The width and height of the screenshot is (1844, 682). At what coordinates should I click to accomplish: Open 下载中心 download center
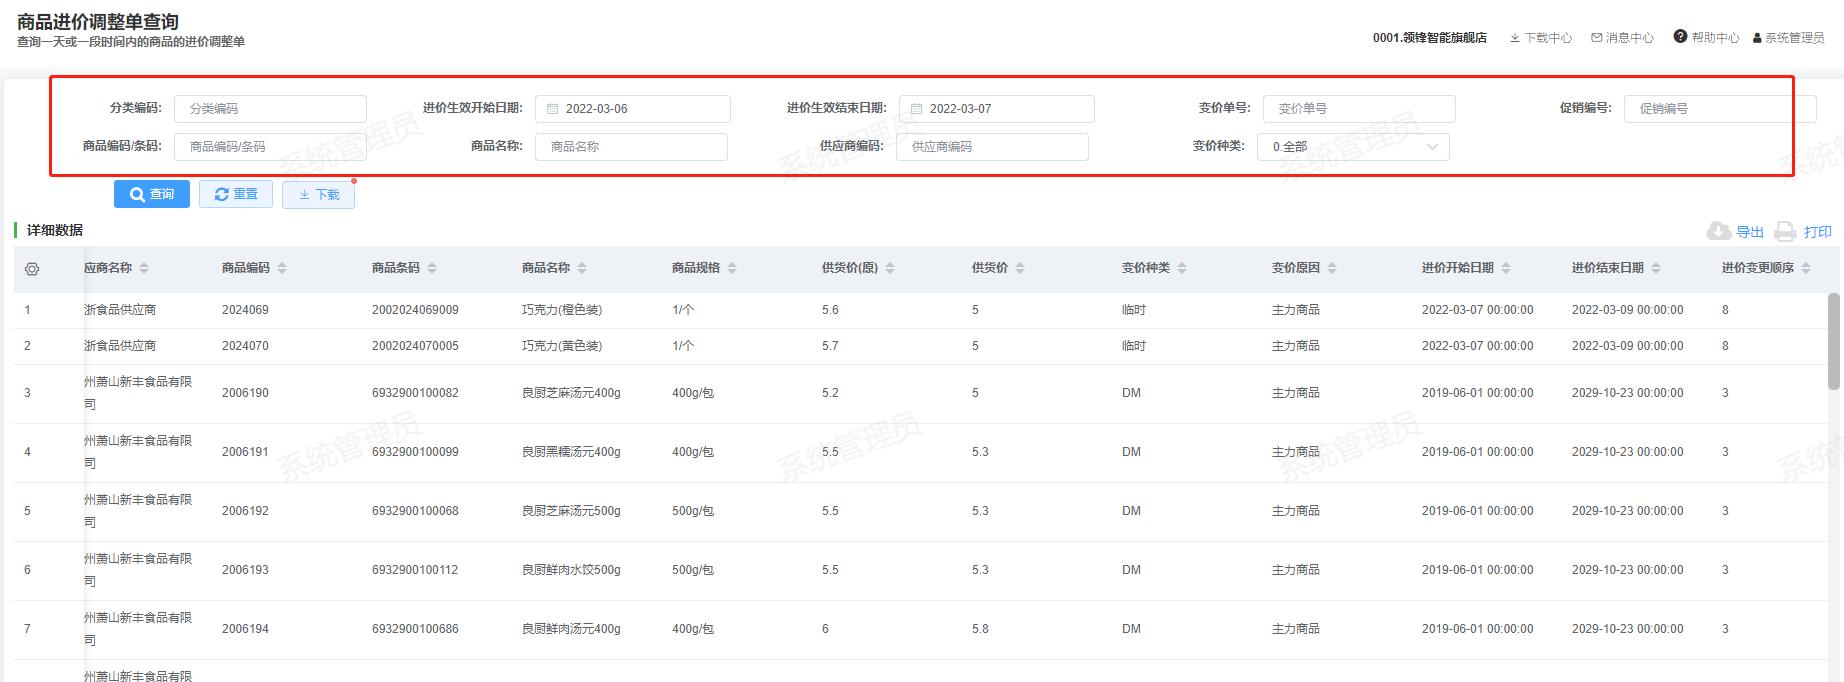pyautogui.click(x=1541, y=38)
